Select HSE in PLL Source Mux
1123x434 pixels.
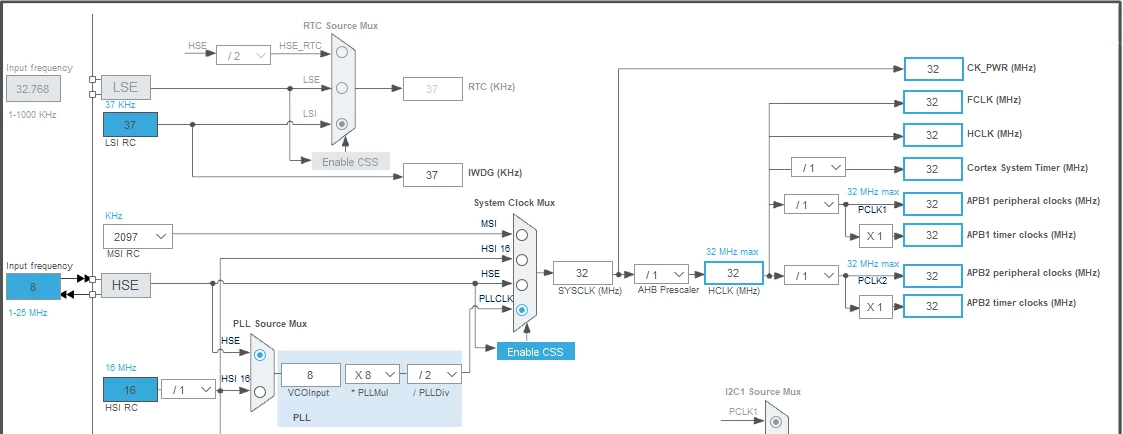pyautogui.click(x=260, y=355)
